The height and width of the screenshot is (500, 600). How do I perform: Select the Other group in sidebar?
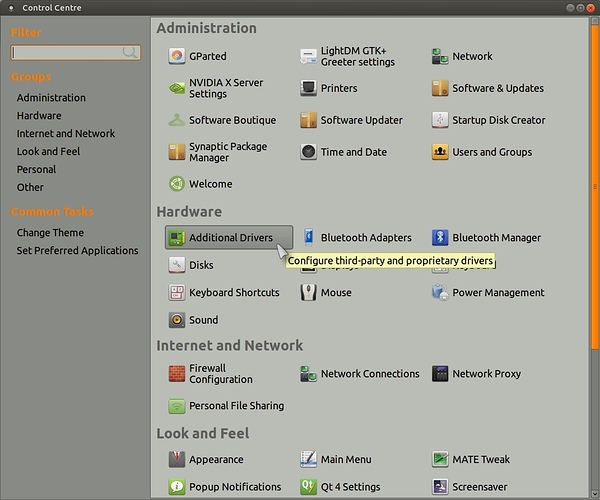click(x=30, y=187)
